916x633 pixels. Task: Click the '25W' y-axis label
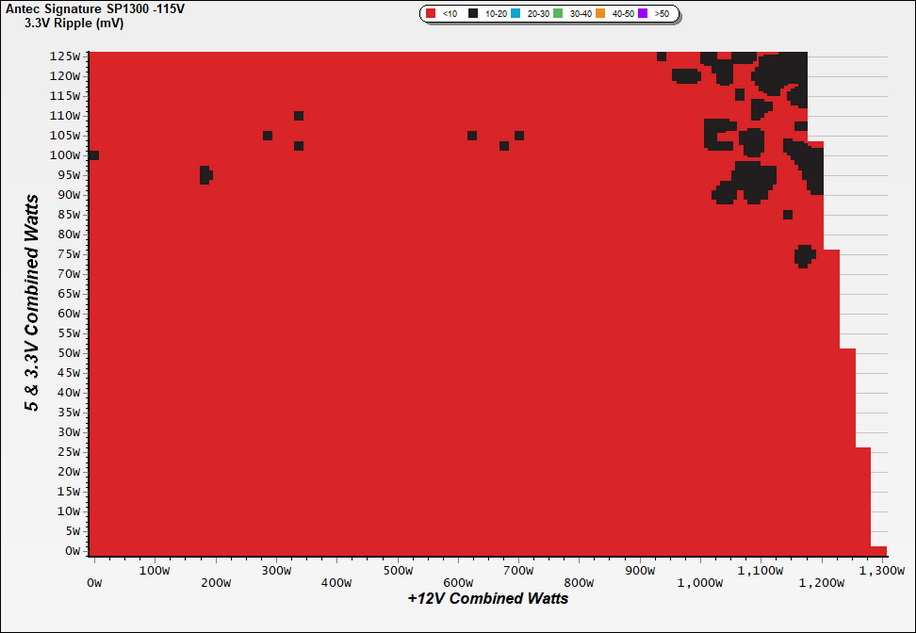pyautogui.click(x=68, y=452)
